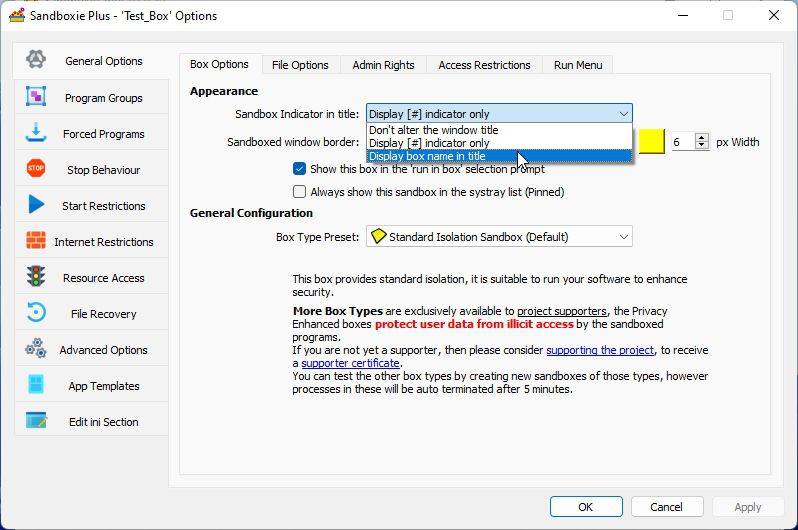The width and height of the screenshot is (798, 530).
Task: Click yellow diamond icon in Box Type Preset
Action: tap(378, 236)
